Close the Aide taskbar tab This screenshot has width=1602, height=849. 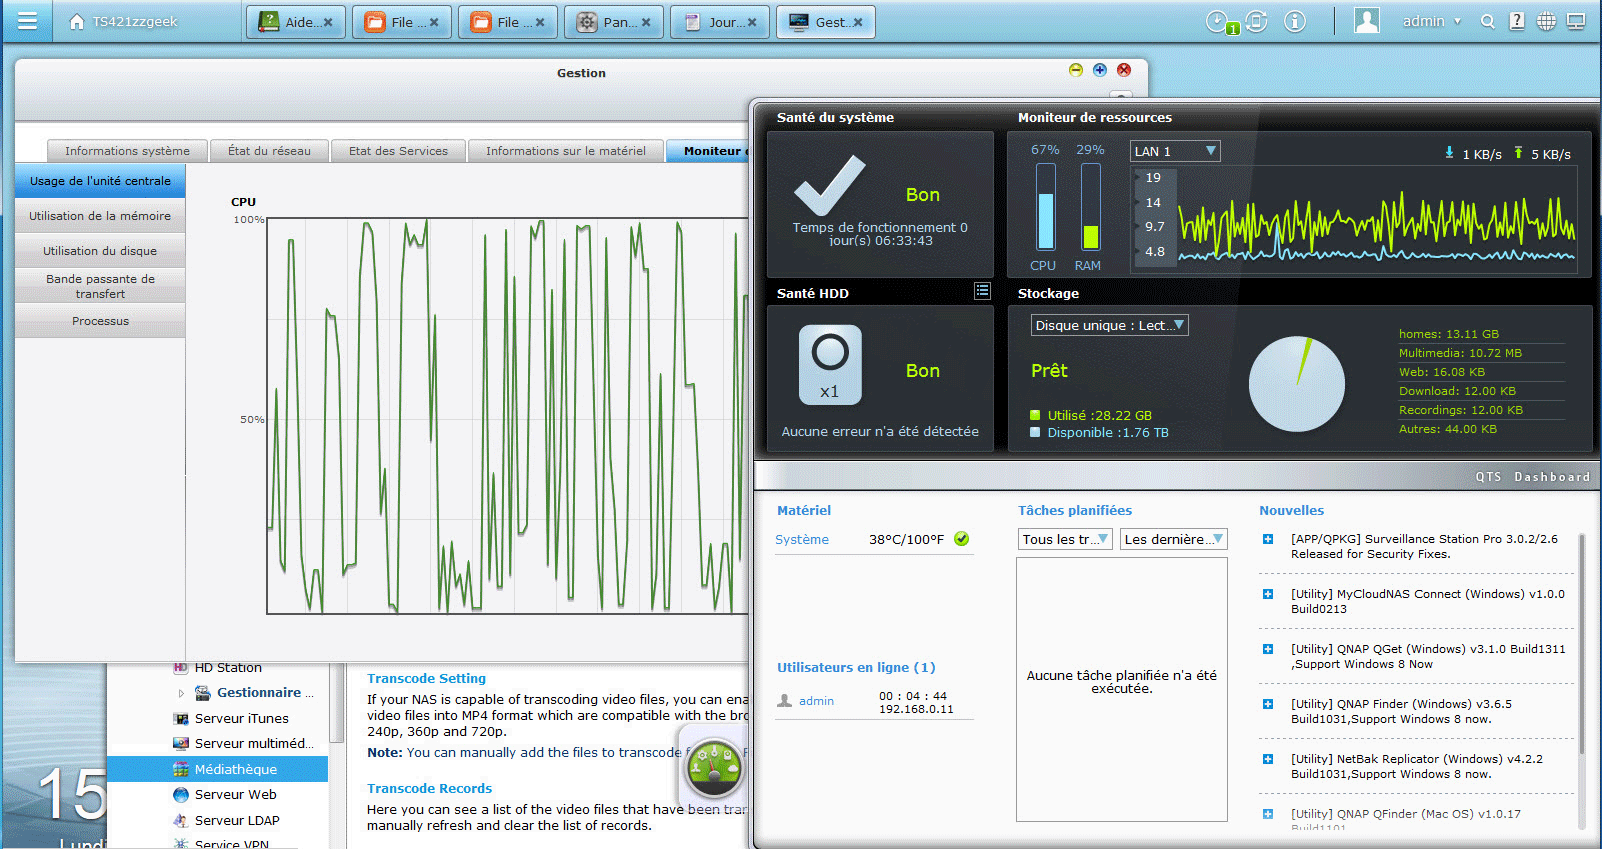pyautogui.click(x=328, y=22)
